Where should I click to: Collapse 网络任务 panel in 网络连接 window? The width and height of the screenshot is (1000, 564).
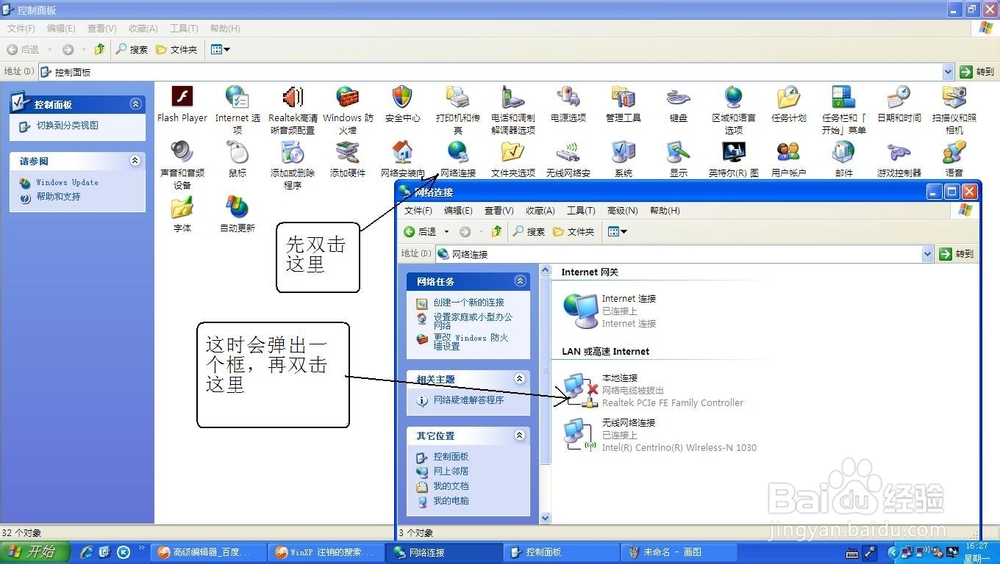pyautogui.click(x=520, y=281)
